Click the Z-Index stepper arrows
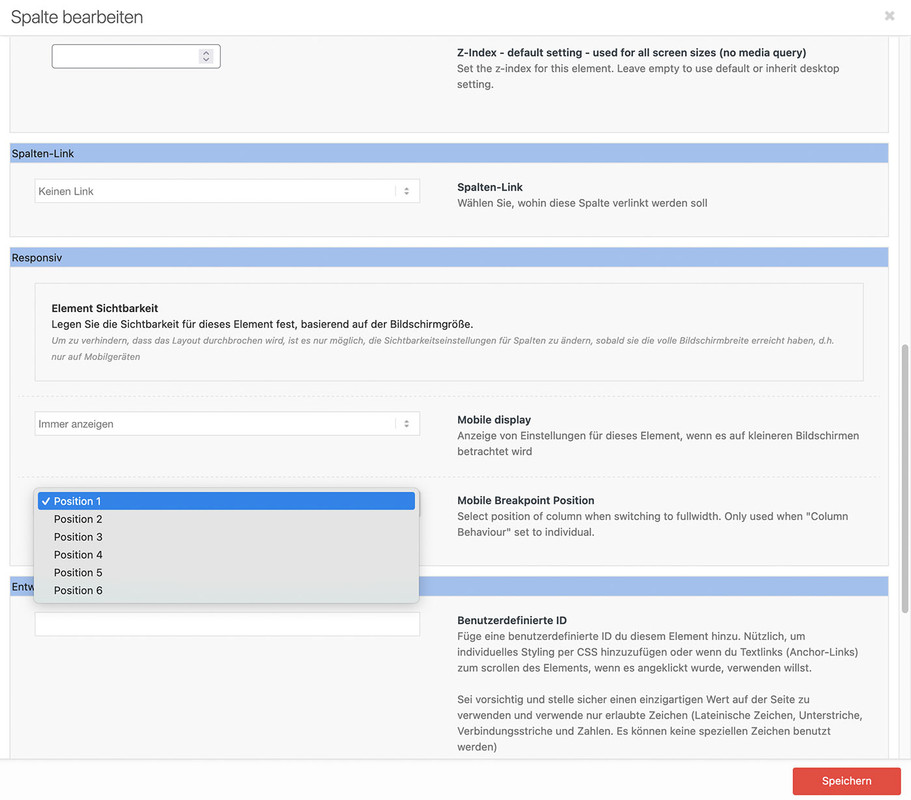911x800 pixels. (x=206, y=56)
